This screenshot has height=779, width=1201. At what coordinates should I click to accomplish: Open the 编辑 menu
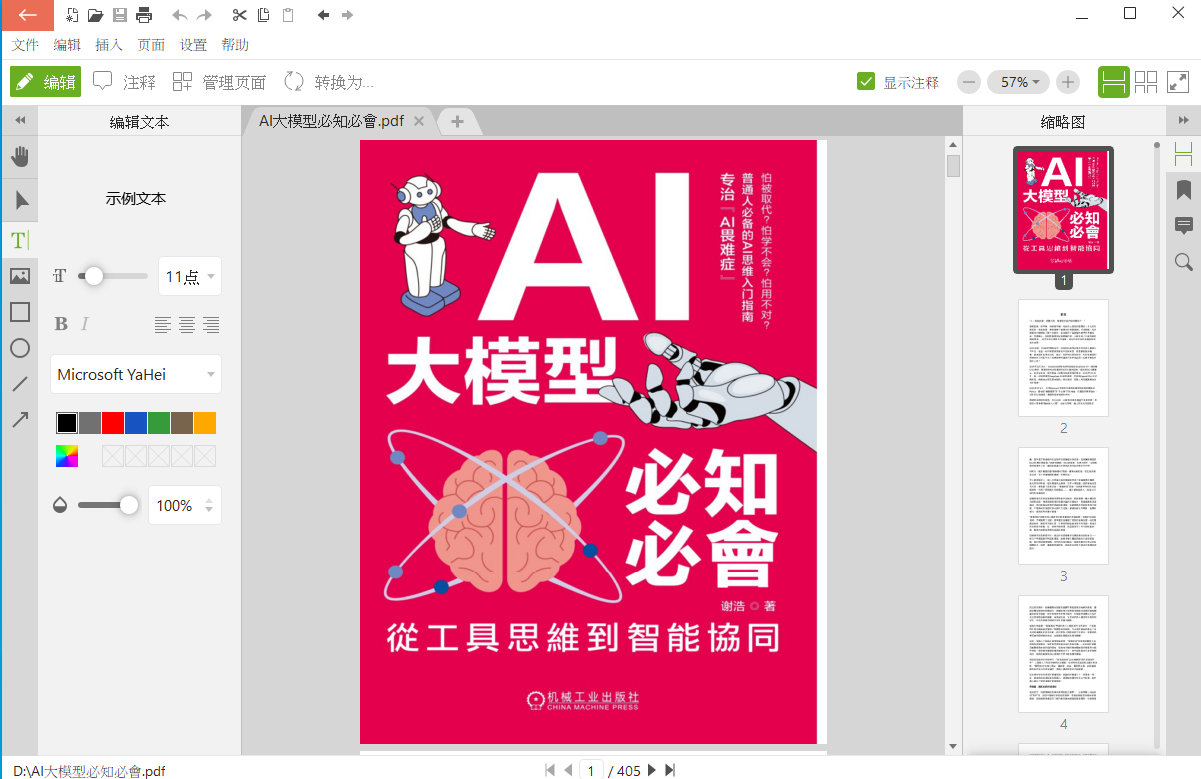[67, 45]
